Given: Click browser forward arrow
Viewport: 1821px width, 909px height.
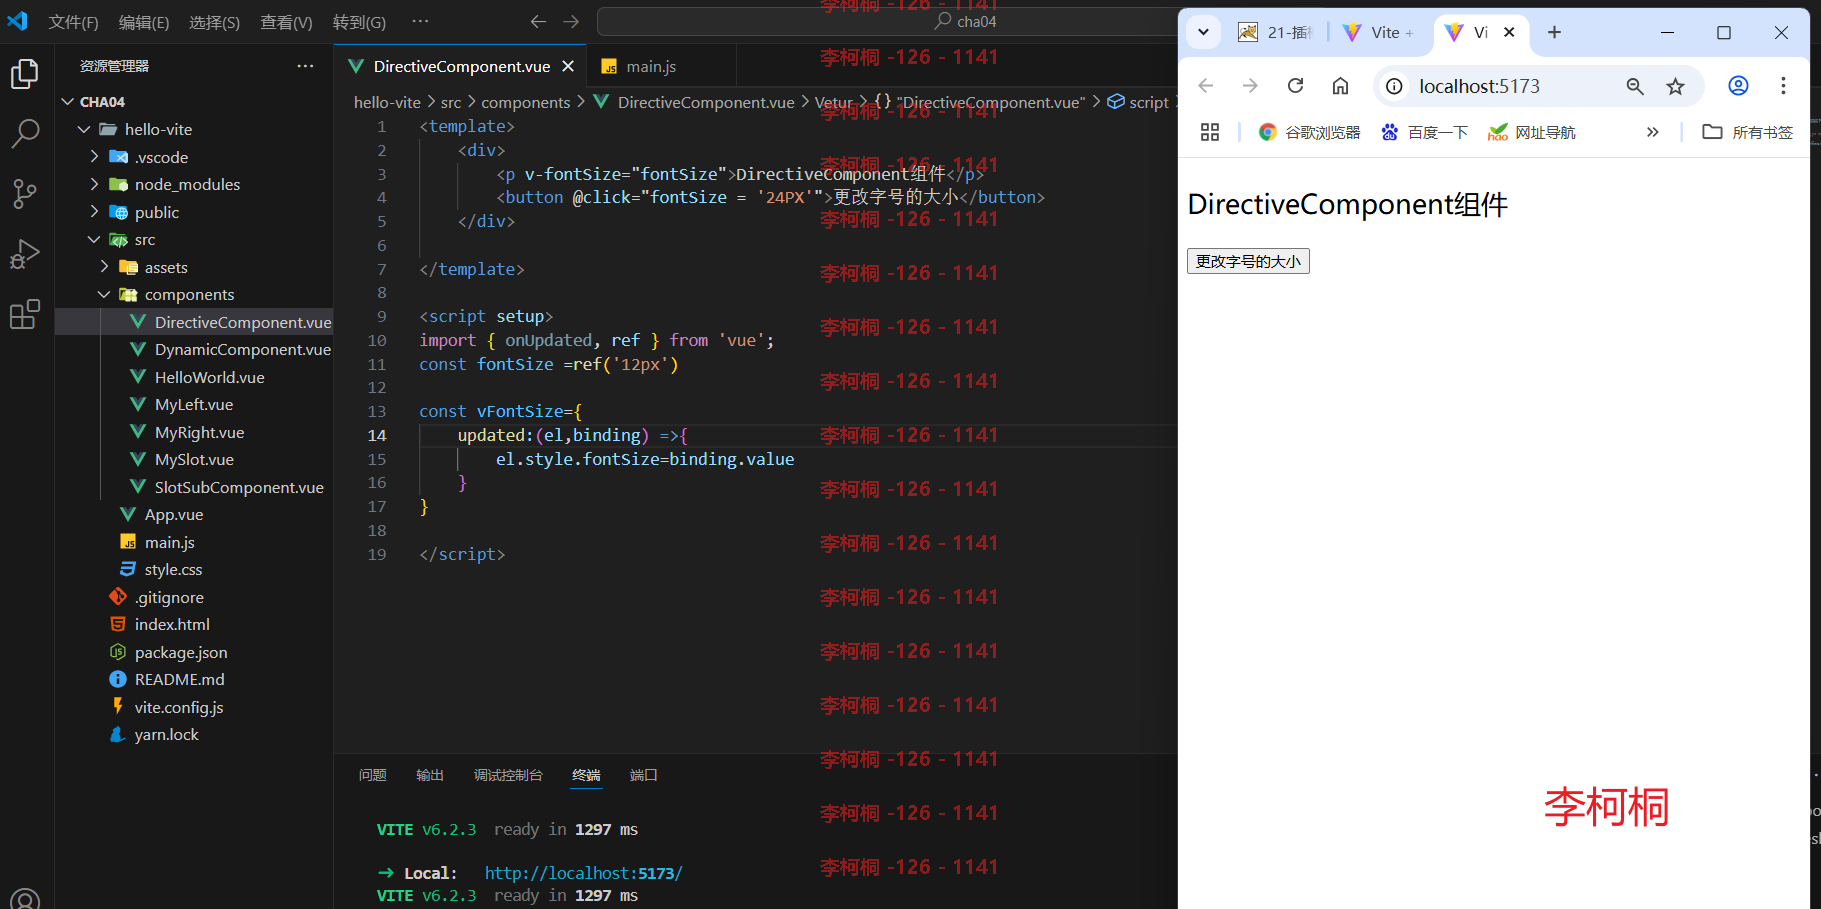Looking at the screenshot, I should (x=1250, y=86).
